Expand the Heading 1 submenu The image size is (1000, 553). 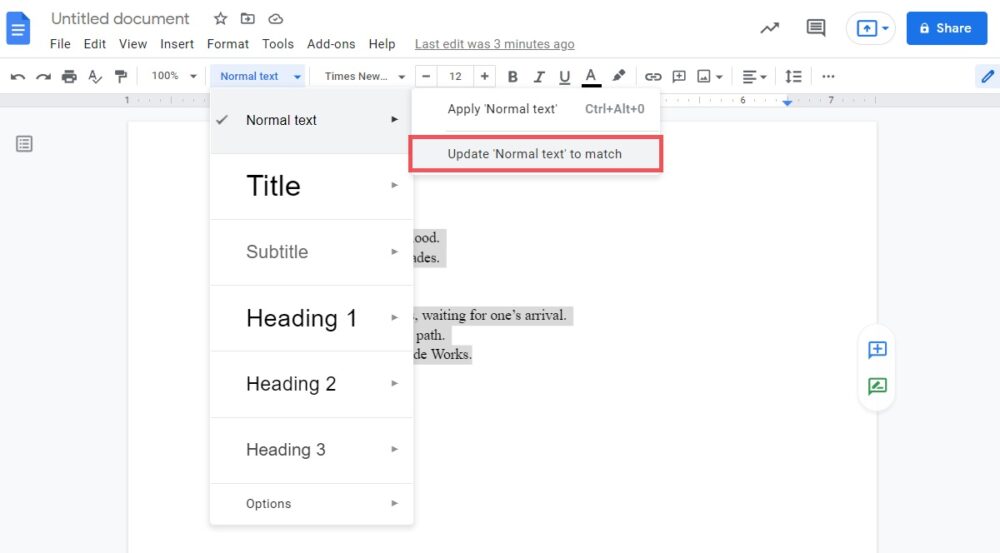[x=311, y=318]
